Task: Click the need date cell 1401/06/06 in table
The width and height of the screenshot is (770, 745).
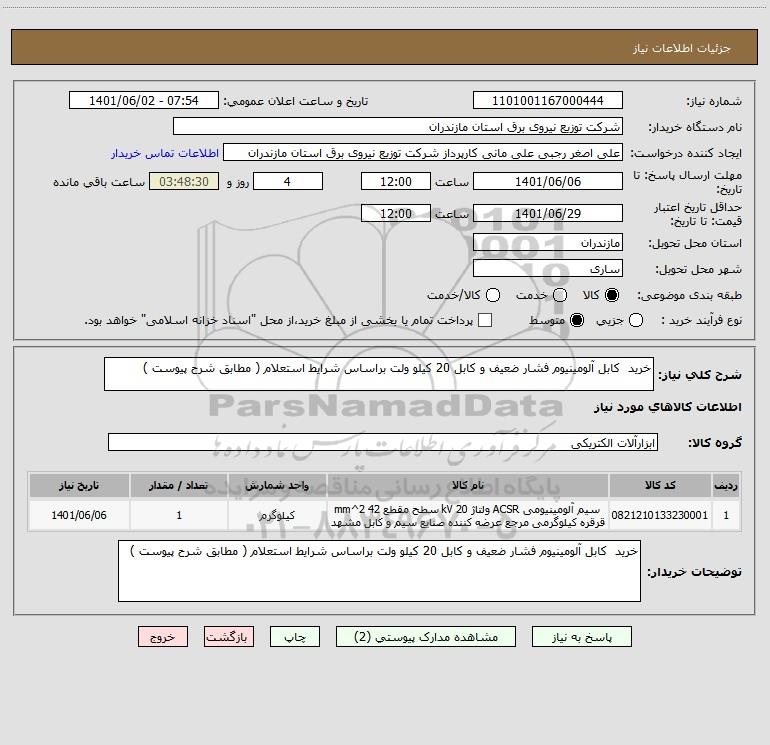Action: 79,515
